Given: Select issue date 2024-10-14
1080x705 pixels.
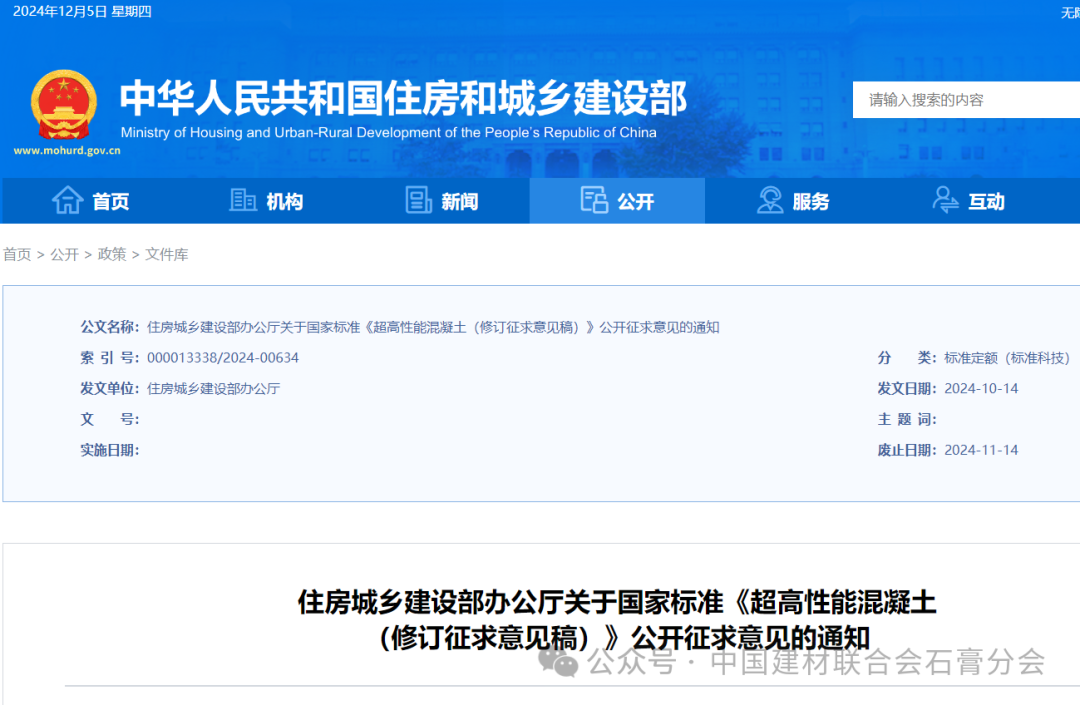Looking at the screenshot, I should coord(981,389).
